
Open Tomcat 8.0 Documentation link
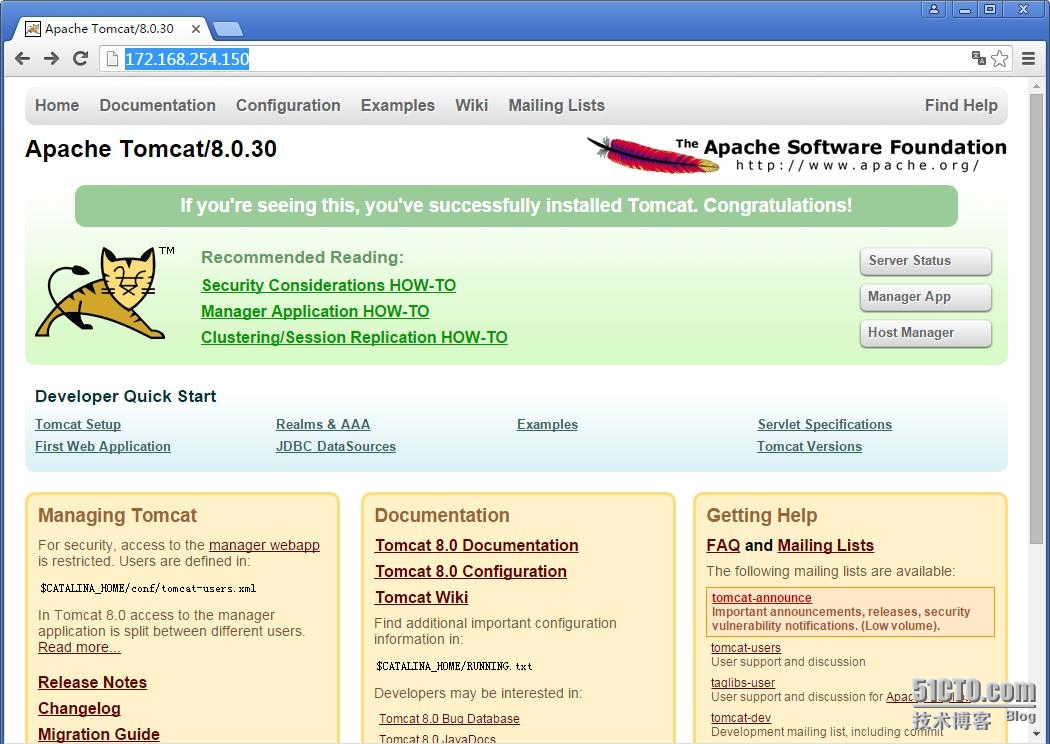pyautogui.click(x=476, y=546)
